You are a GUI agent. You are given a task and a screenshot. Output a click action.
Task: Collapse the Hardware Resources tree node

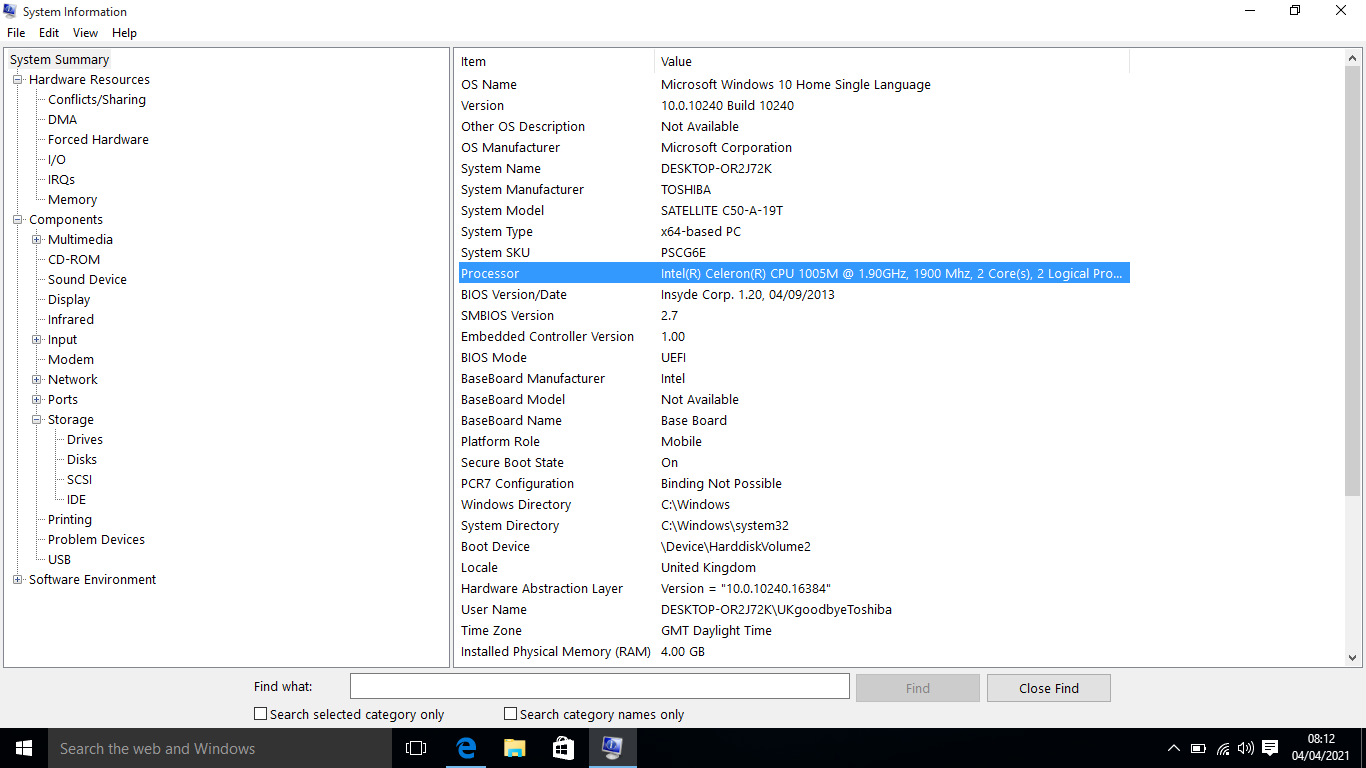[x=17, y=80]
